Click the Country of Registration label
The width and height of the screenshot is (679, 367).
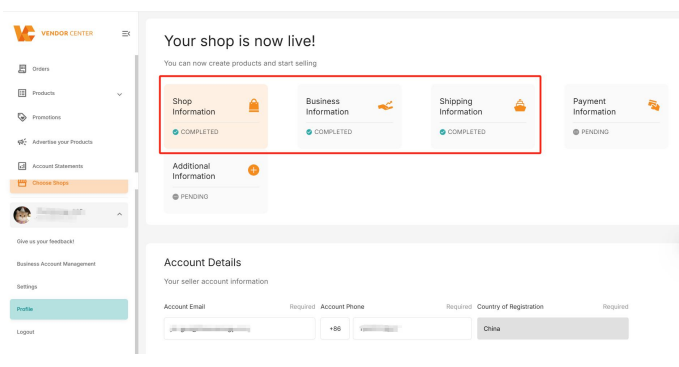510,306
